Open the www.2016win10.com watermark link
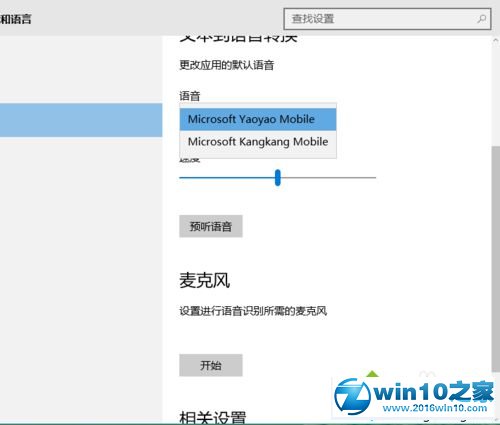This screenshot has height=425, width=500. pos(435,408)
